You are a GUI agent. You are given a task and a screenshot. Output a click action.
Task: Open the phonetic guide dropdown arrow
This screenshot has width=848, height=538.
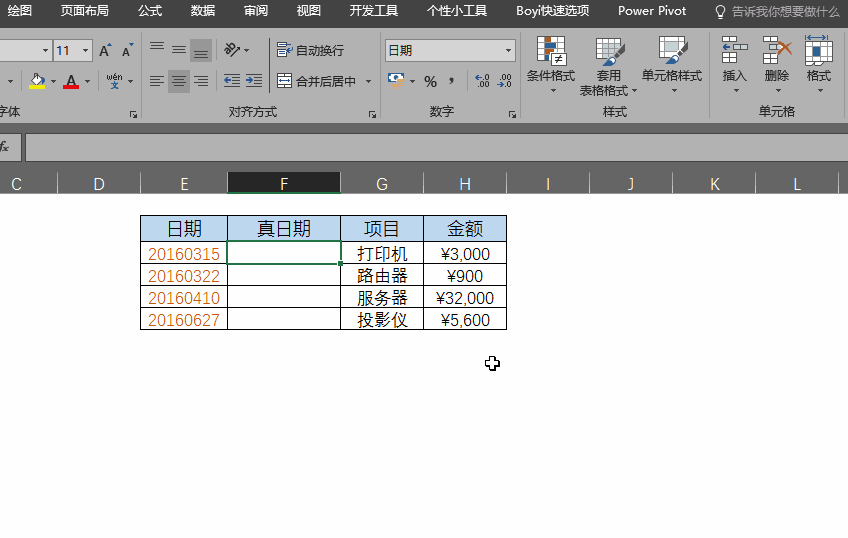[x=130, y=82]
